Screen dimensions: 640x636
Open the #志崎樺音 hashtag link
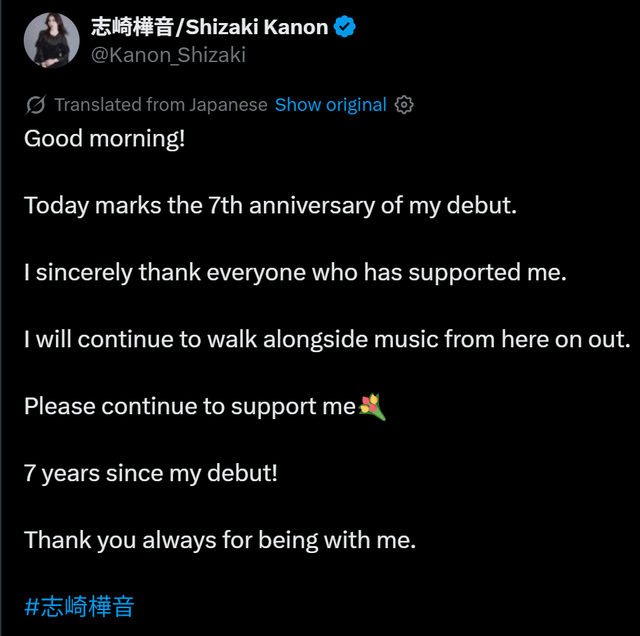pyautogui.click(x=79, y=606)
